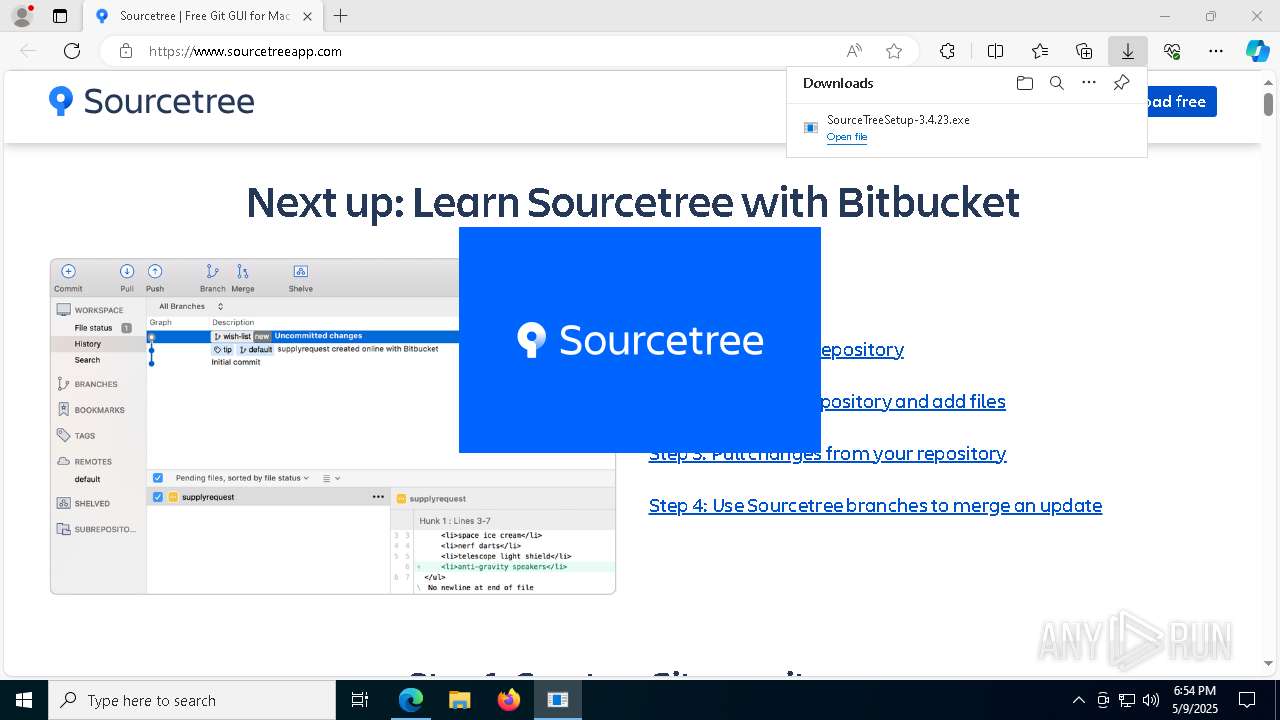Viewport: 1280px width, 720px height.
Task: Open Firefox from taskbar
Action: (509, 700)
